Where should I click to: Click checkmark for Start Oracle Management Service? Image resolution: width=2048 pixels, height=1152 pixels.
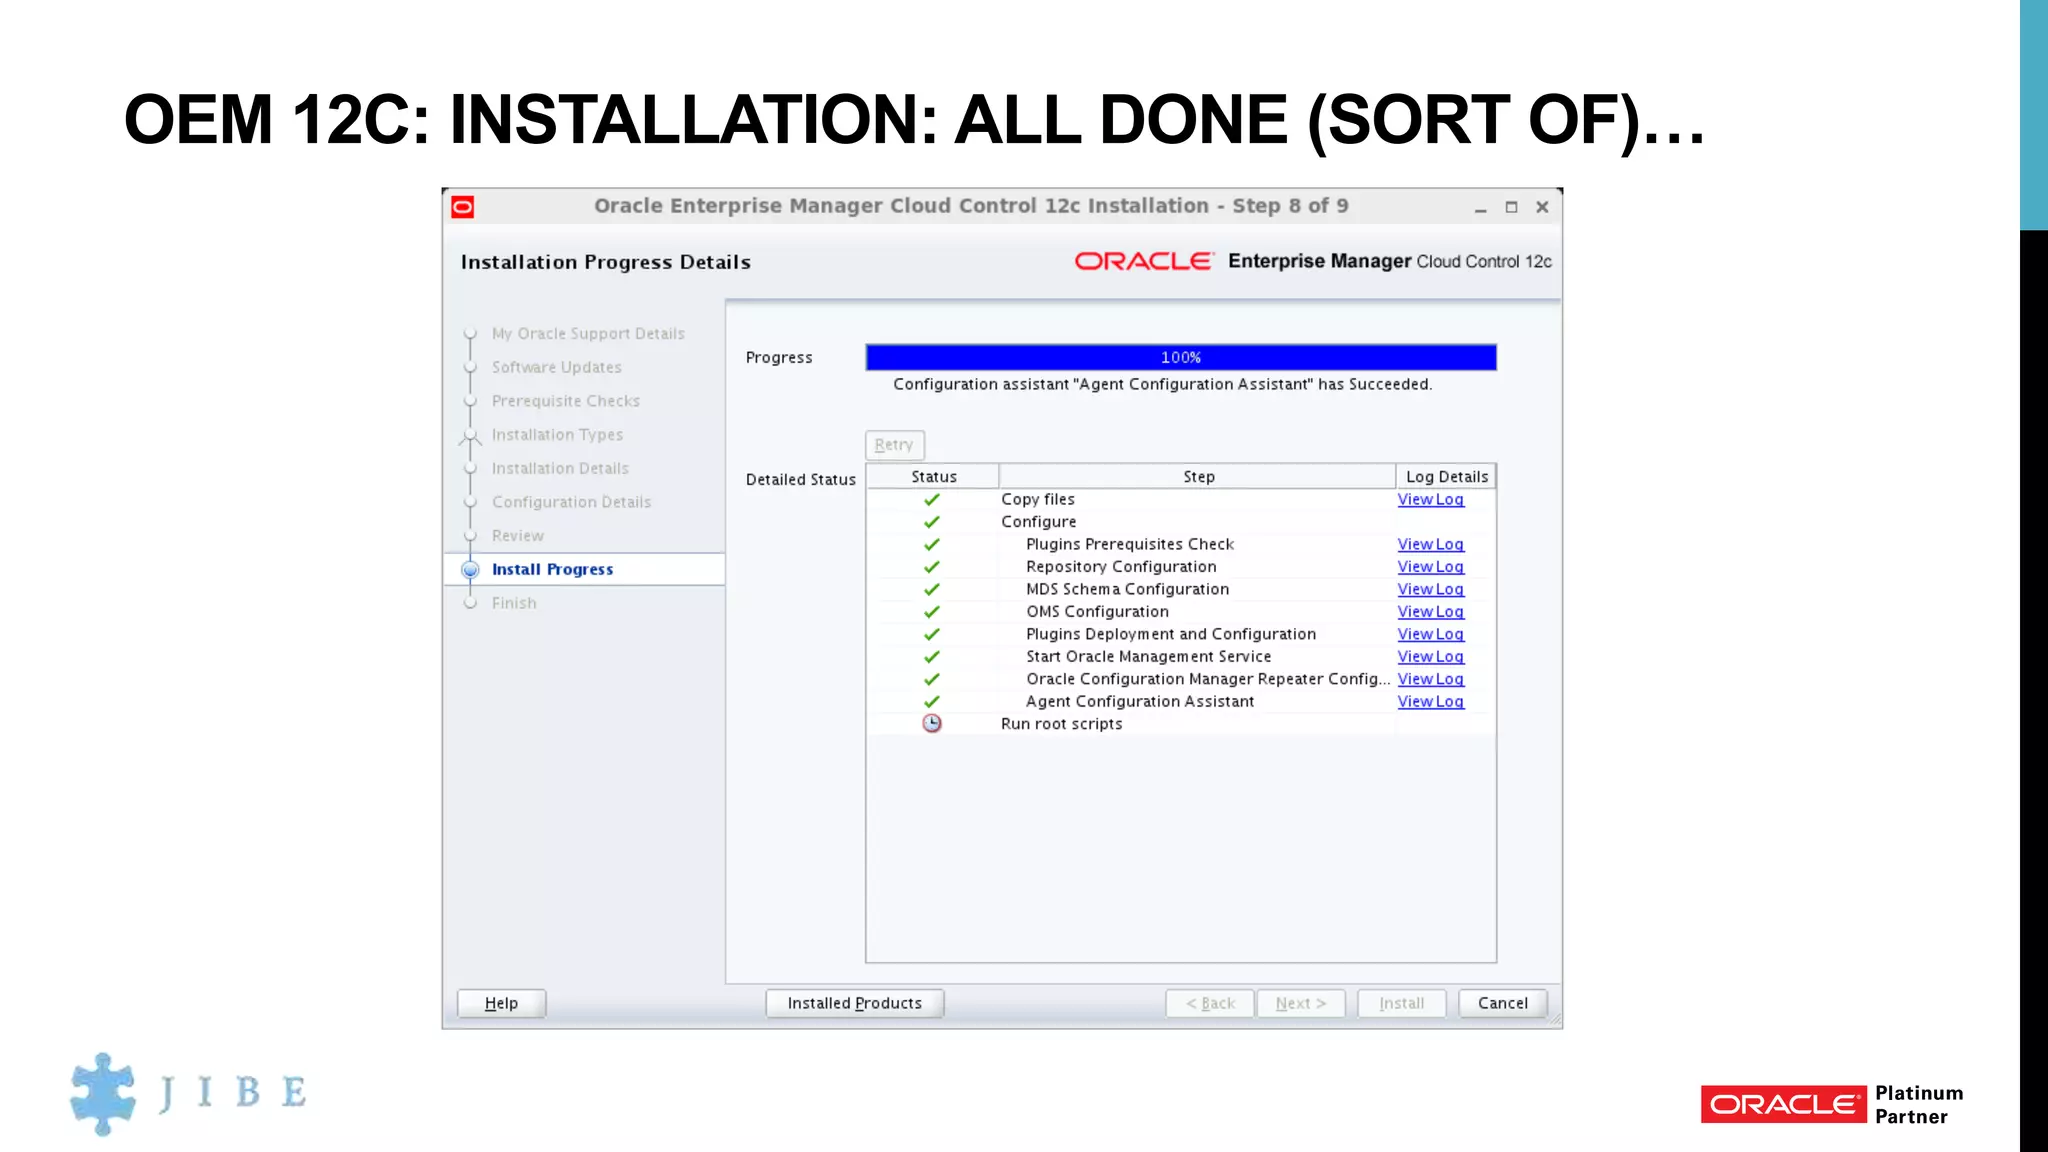click(x=932, y=657)
